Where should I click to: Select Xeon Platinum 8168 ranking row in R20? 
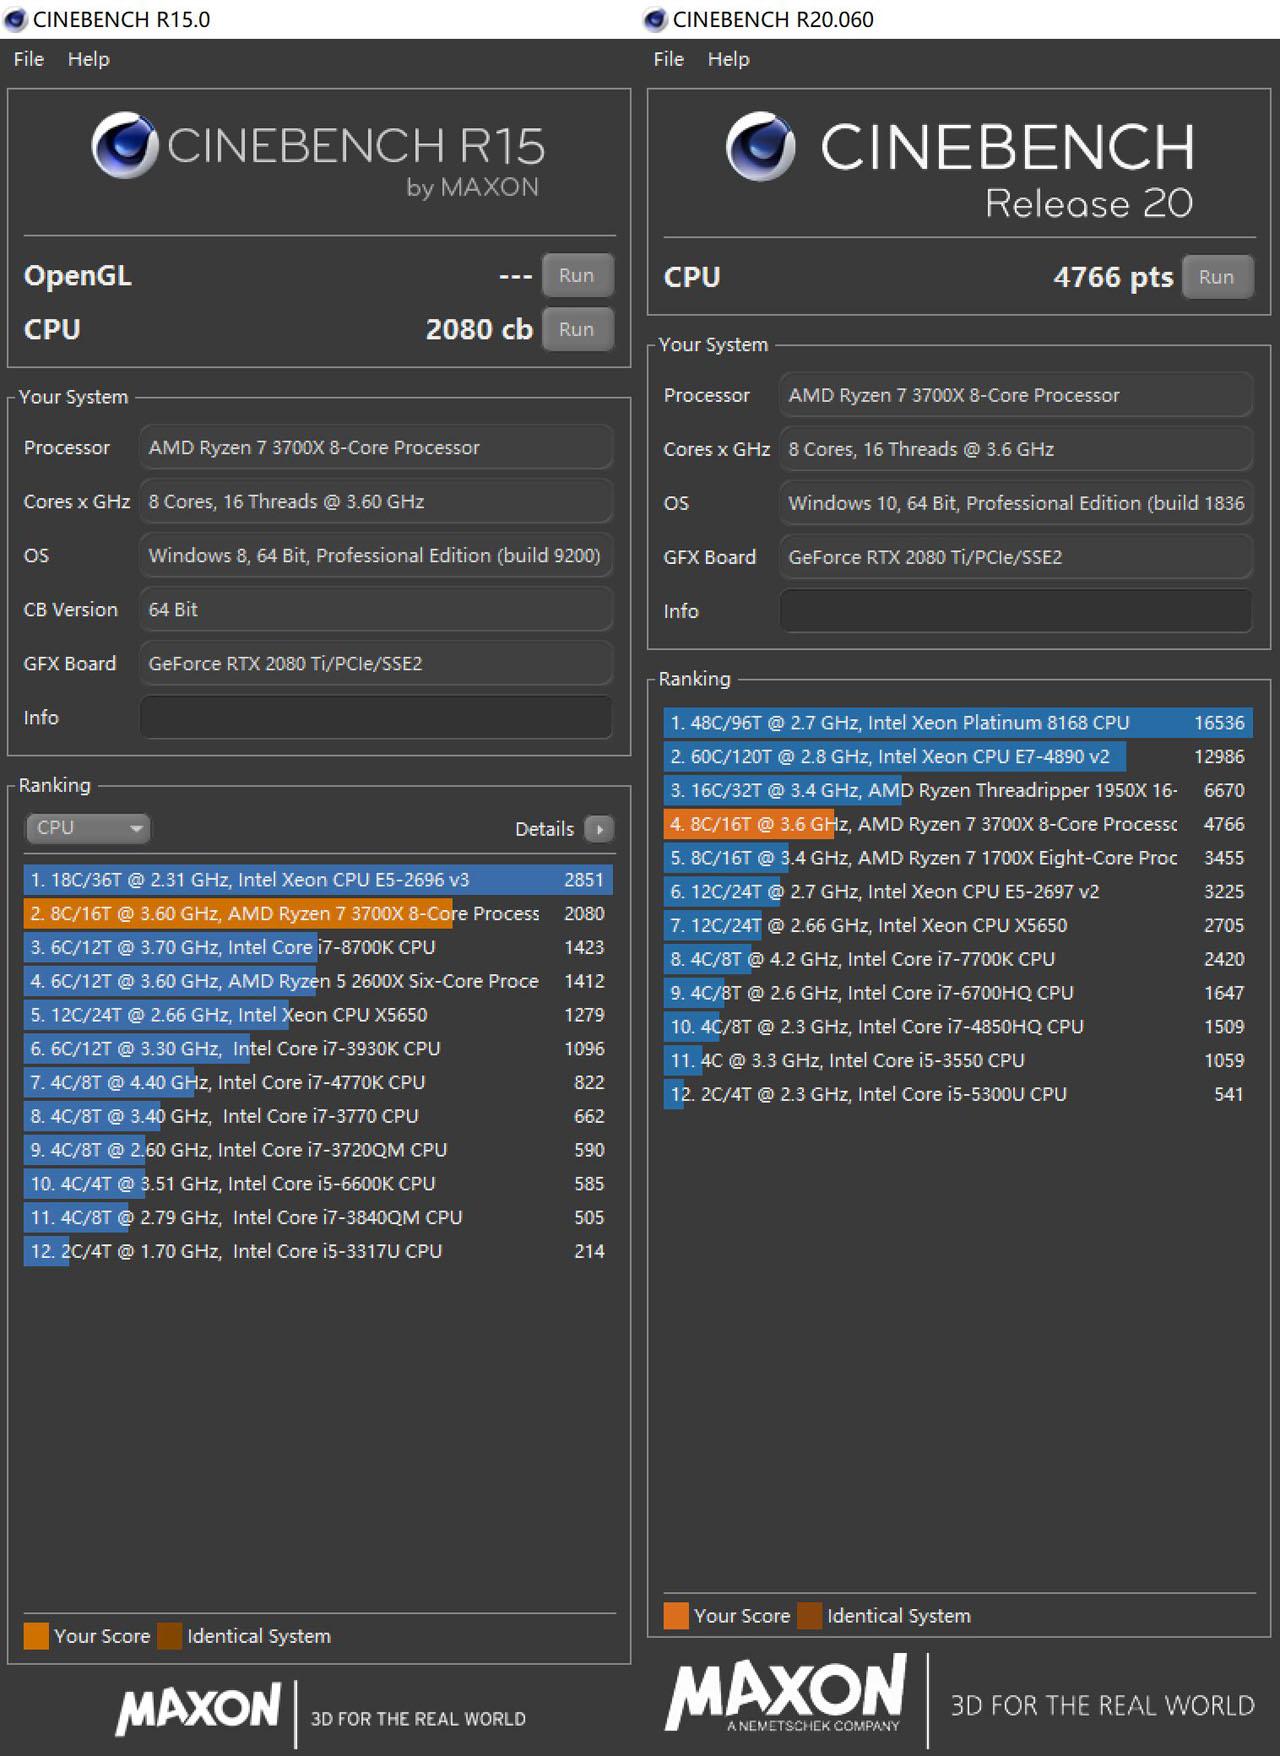(958, 723)
